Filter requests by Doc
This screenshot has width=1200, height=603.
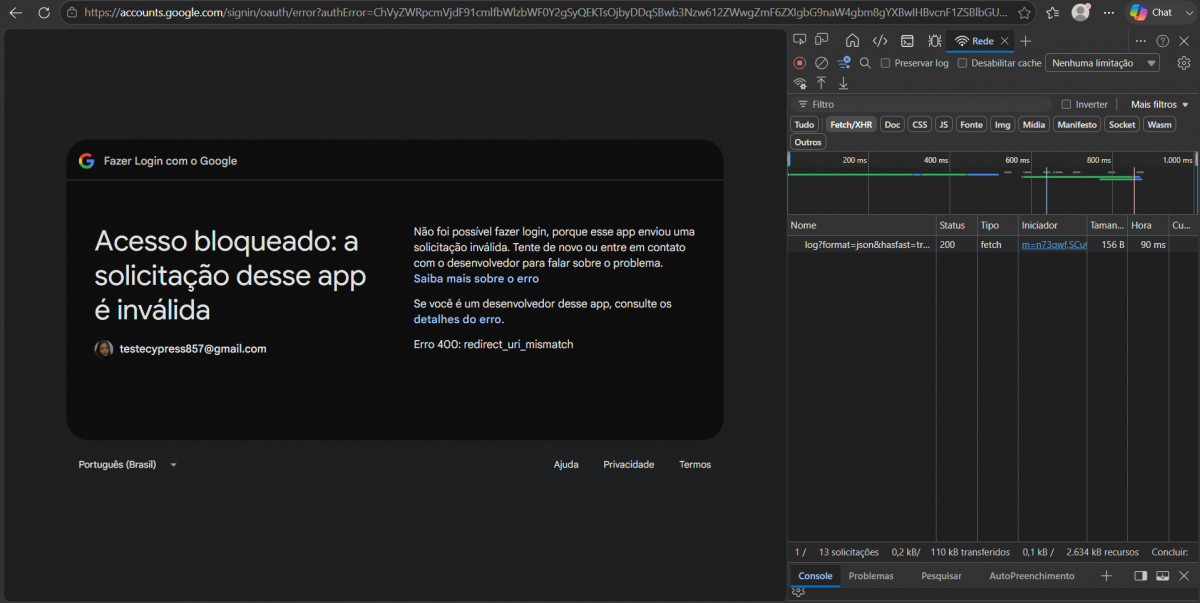tap(892, 124)
